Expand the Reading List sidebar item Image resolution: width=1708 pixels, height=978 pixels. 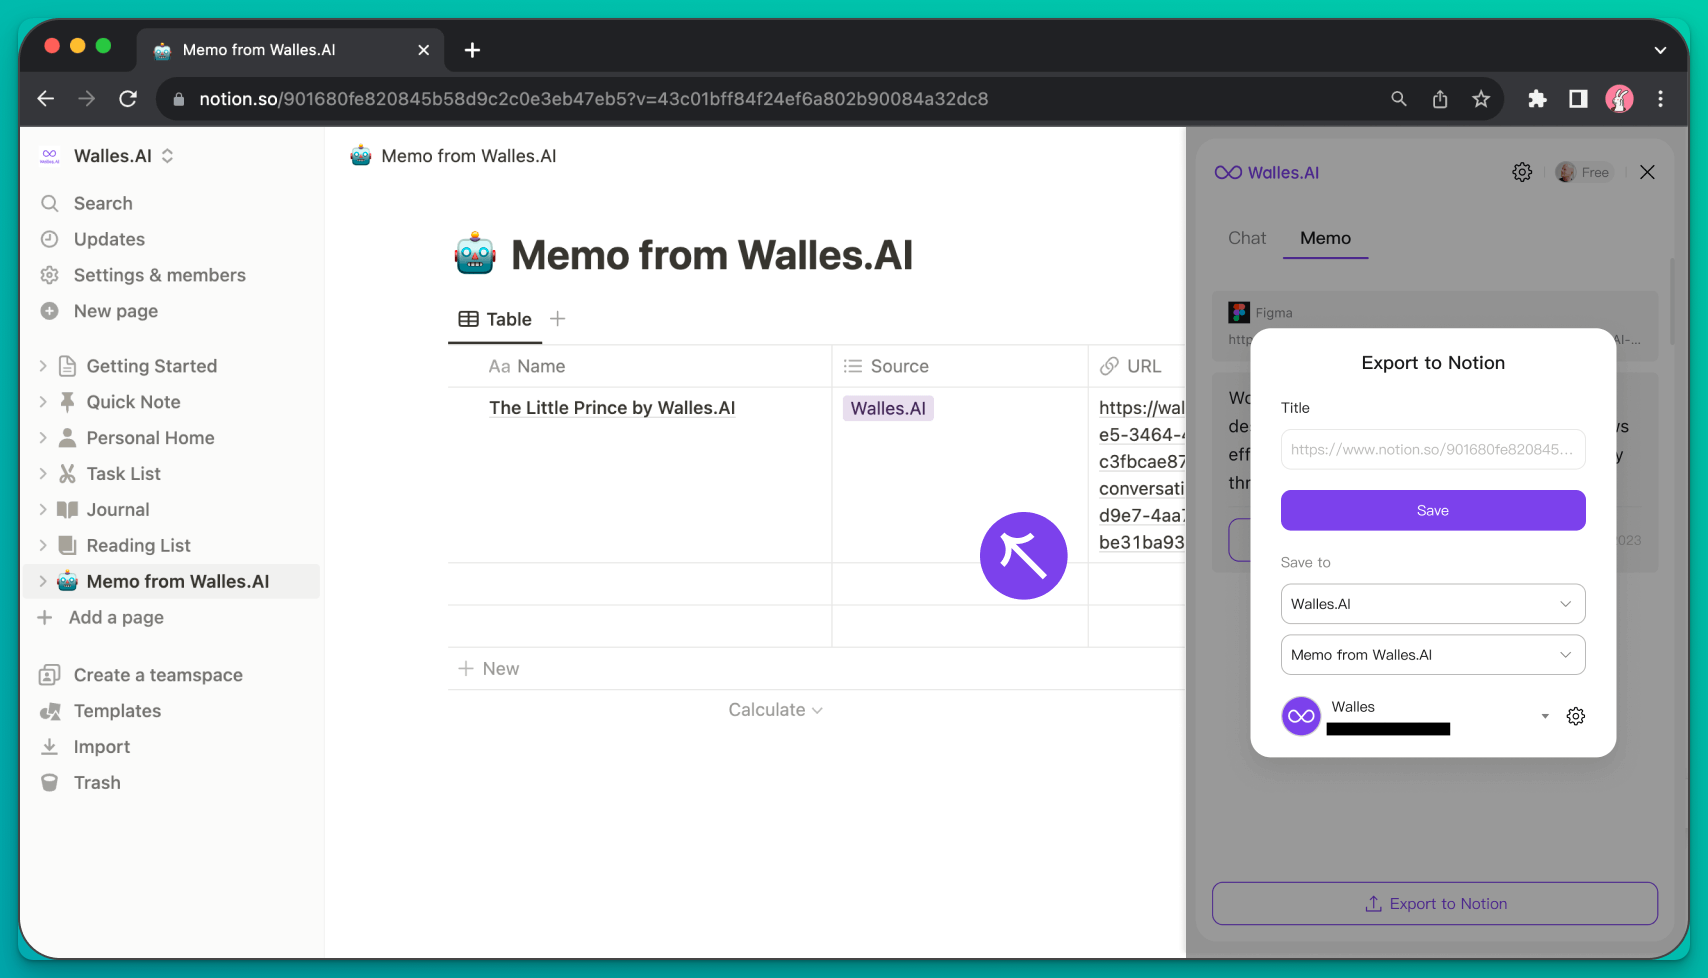point(43,545)
